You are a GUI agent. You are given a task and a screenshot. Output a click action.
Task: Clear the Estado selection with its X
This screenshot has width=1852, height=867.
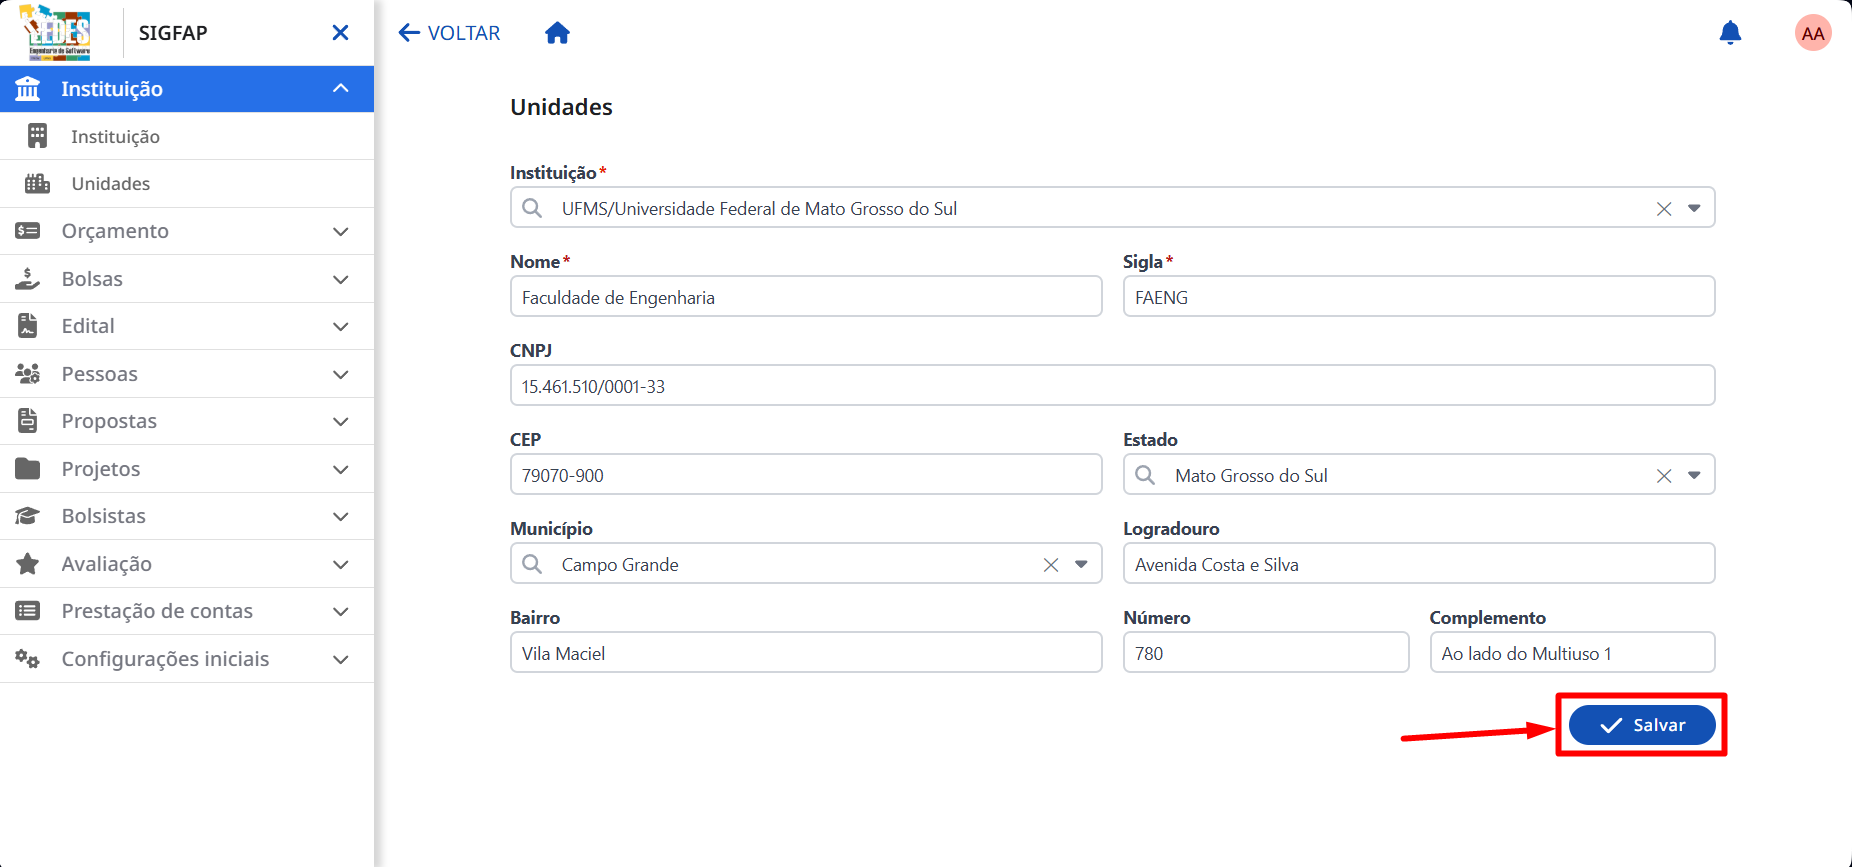click(x=1664, y=475)
